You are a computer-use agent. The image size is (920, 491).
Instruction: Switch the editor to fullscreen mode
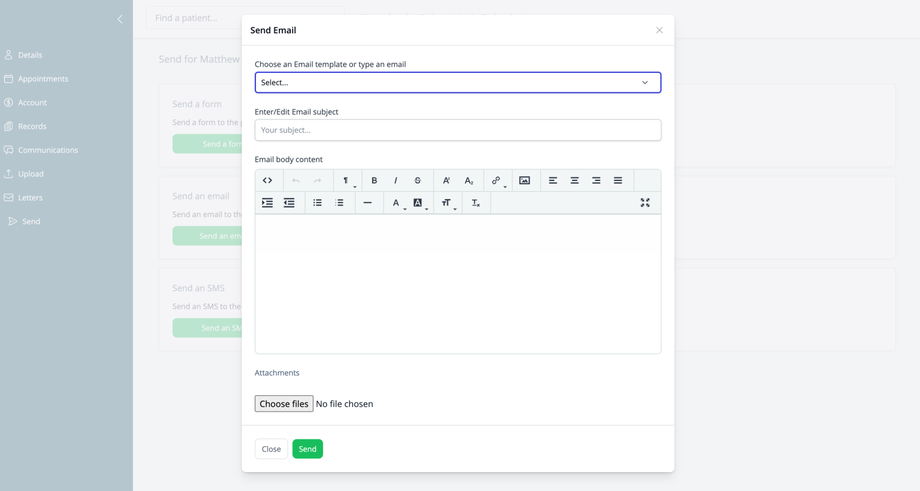(645, 203)
